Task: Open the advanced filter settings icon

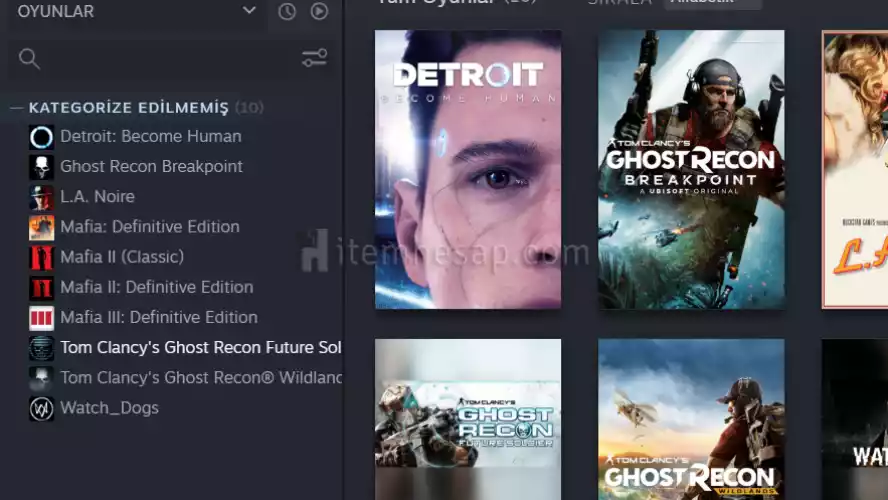Action: 314,59
